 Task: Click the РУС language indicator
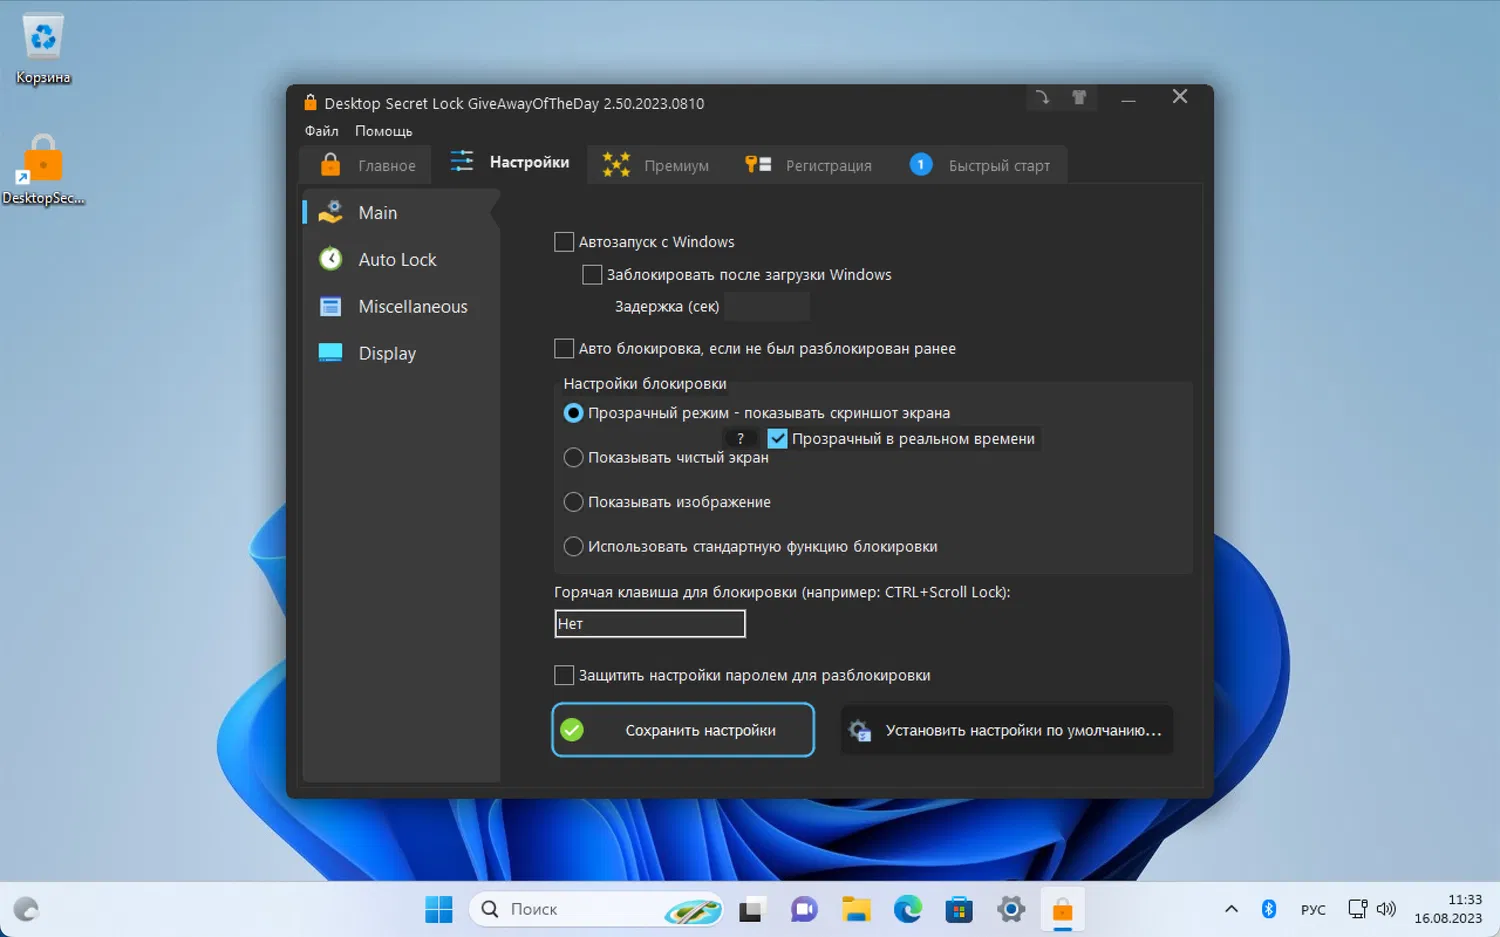tap(1313, 910)
